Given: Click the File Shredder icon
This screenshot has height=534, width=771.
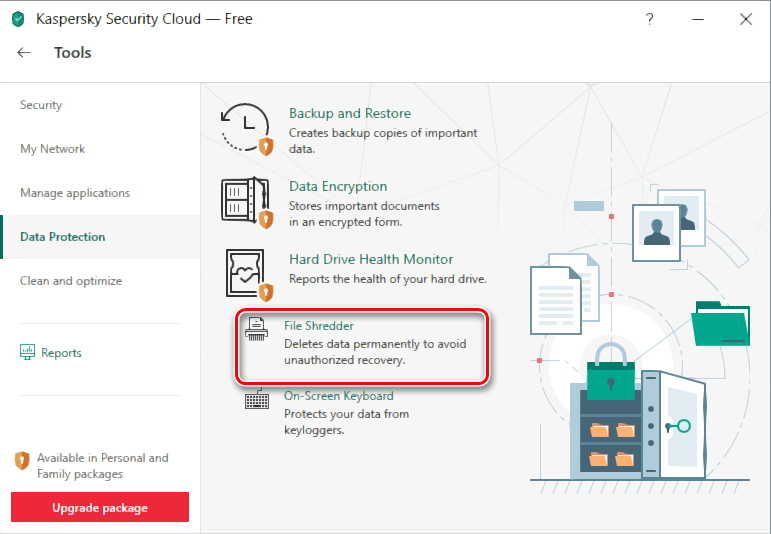Looking at the screenshot, I should tap(257, 329).
